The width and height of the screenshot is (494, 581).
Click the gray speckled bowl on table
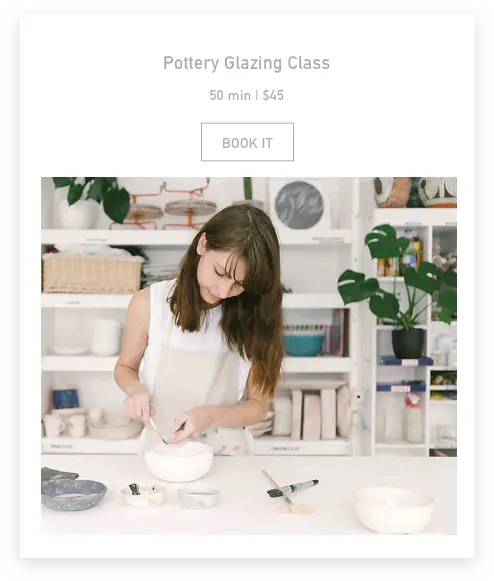click(74, 494)
